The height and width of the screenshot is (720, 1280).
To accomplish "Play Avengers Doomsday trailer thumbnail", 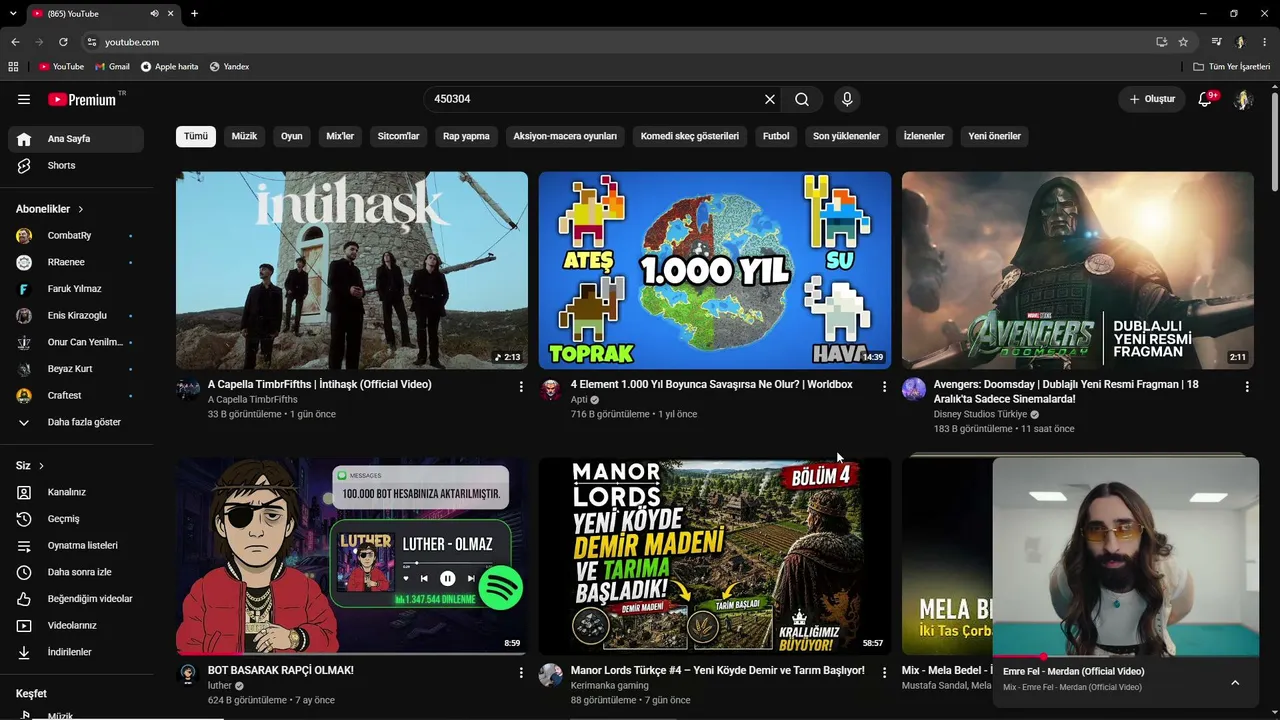I will tap(1078, 270).
